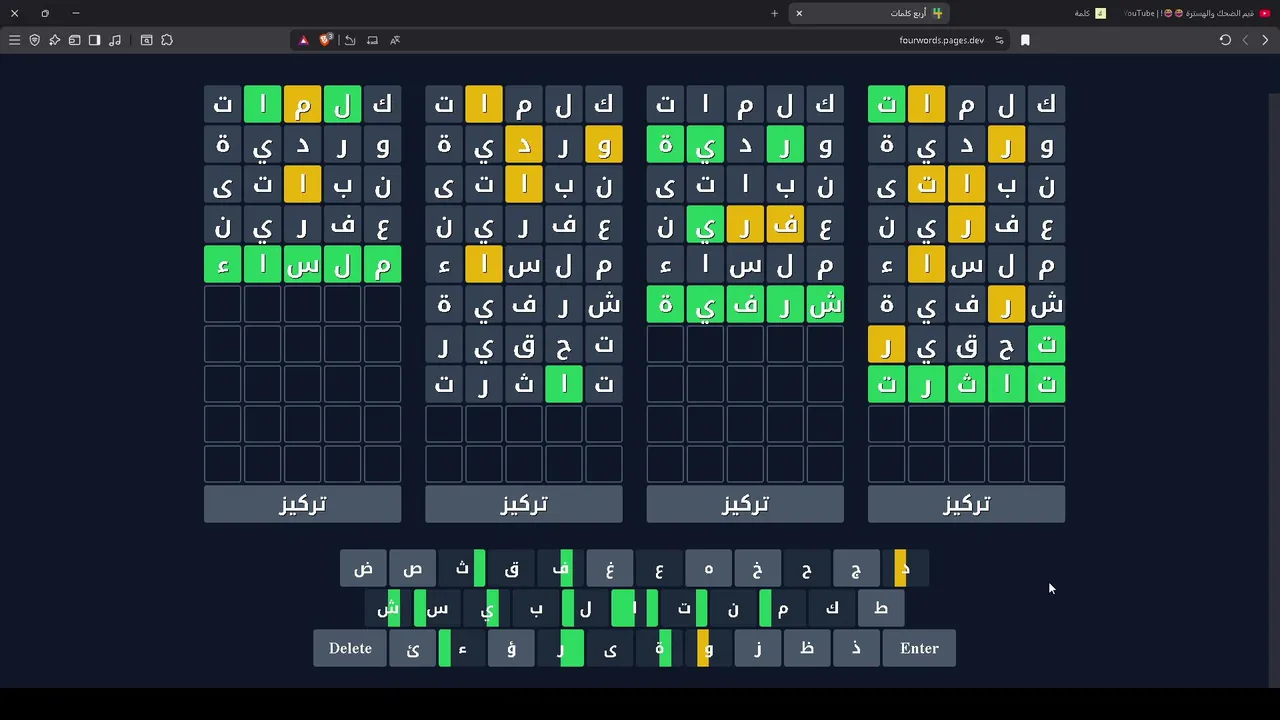Tap the ف key
The height and width of the screenshot is (720, 1280).
pyautogui.click(x=560, y=568)
